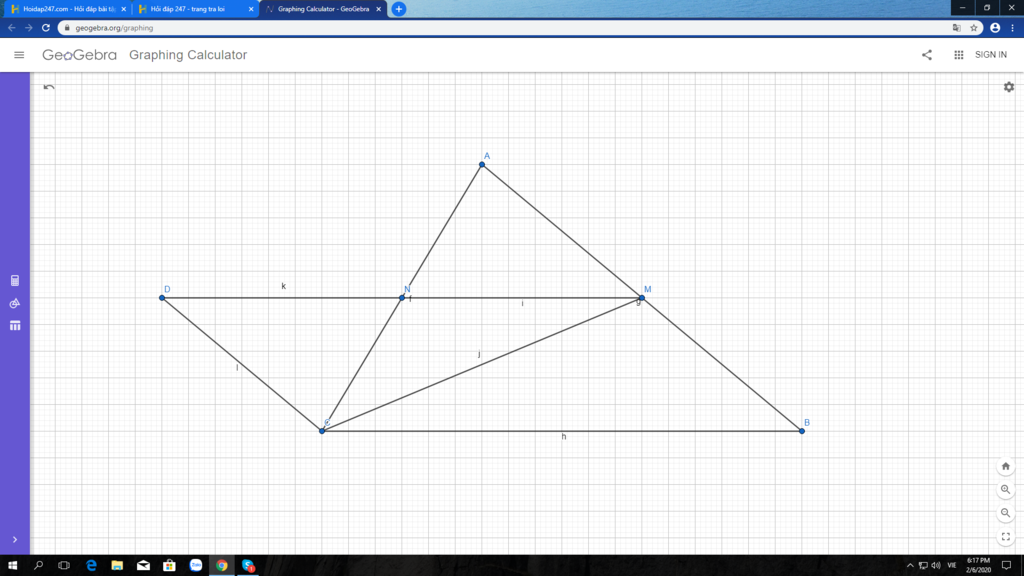
Task: Open the Windows notification center
Action: tap(1006, 566)
